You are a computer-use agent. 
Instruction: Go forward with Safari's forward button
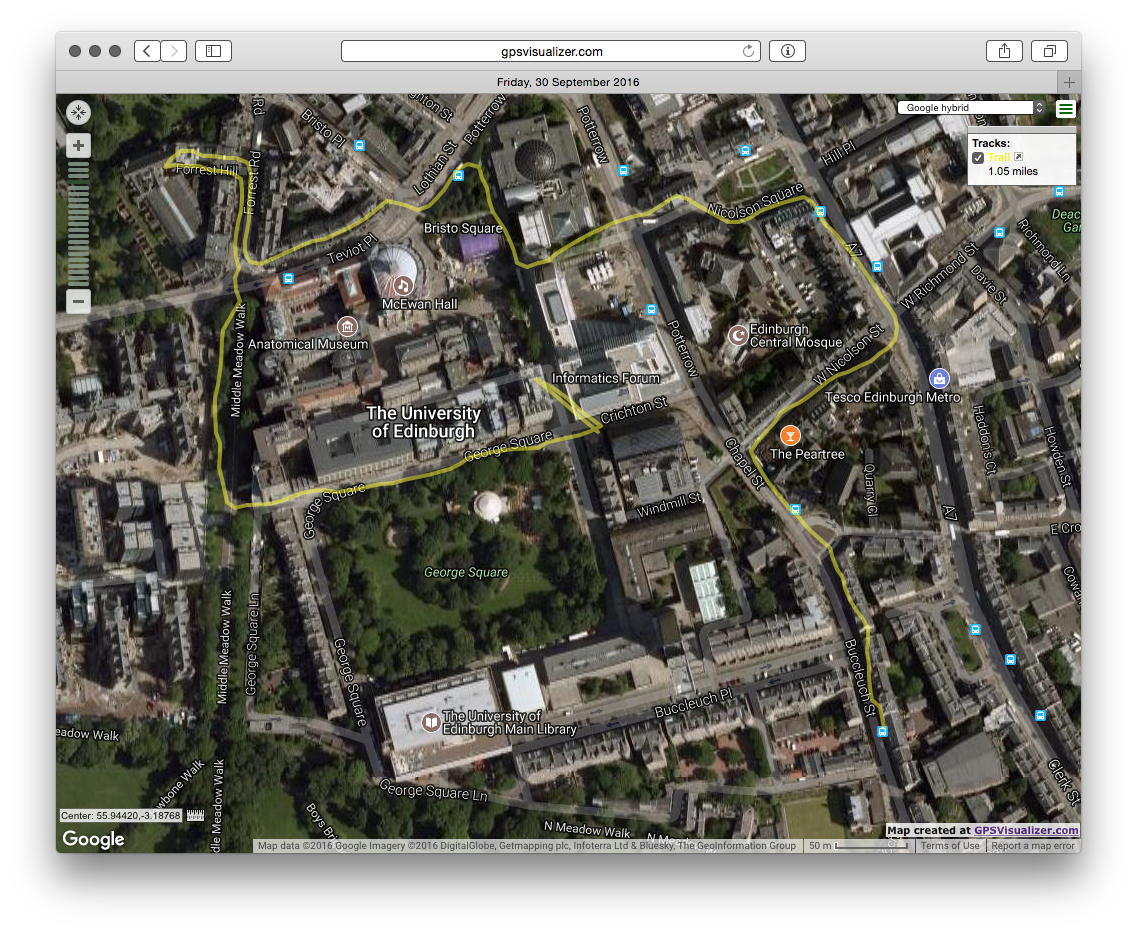173,51
